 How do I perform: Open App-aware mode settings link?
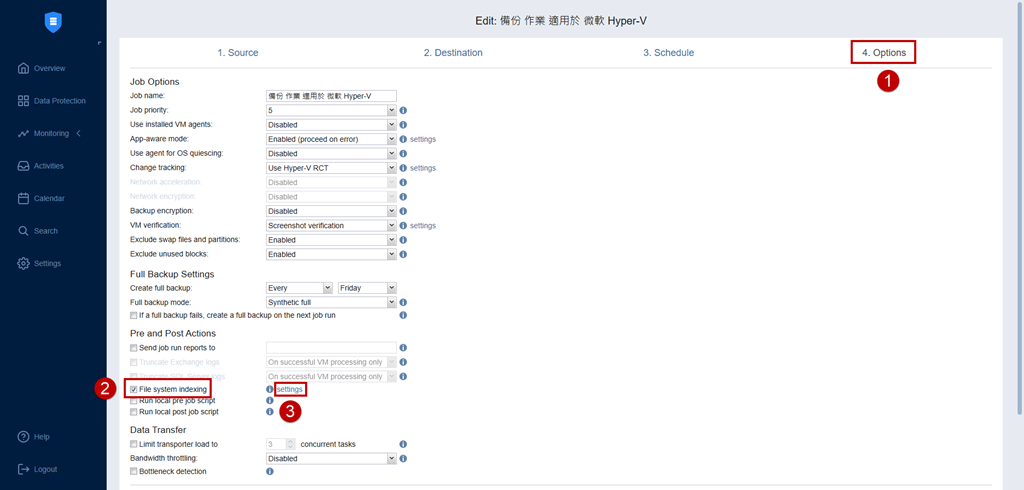(423, 139)
